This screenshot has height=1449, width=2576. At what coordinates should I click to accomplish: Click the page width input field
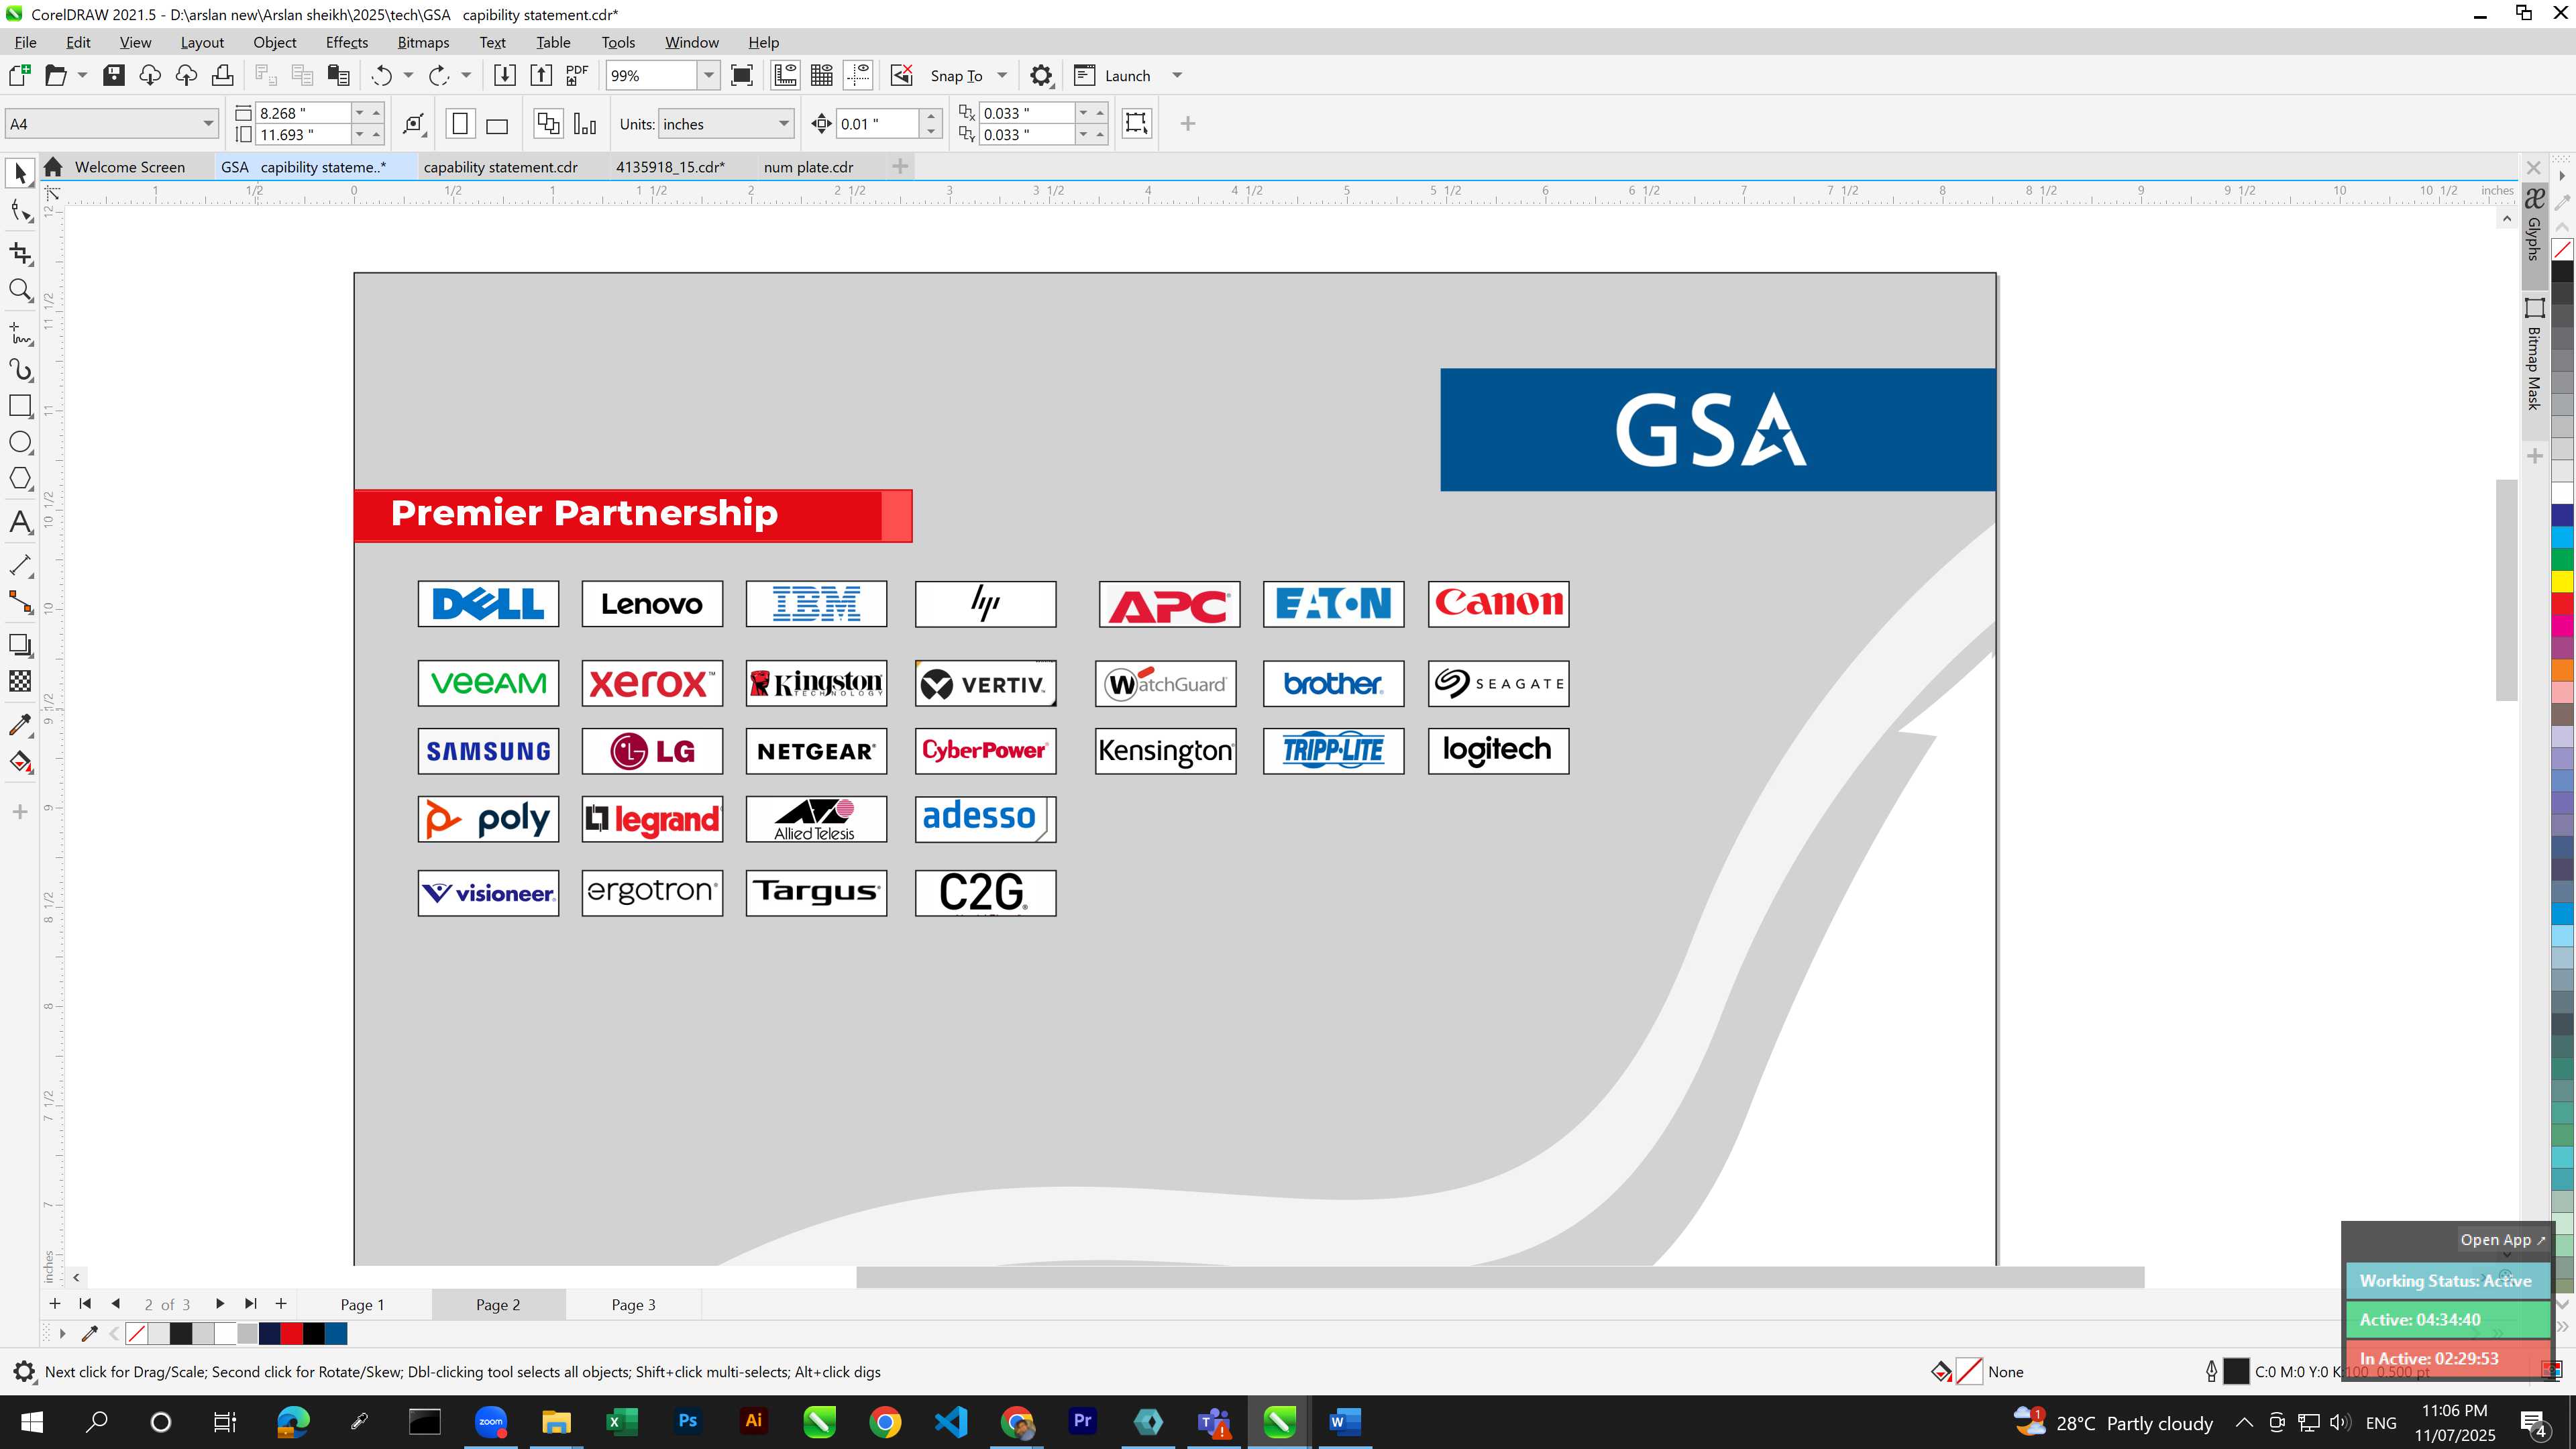[x=303, y=113]
